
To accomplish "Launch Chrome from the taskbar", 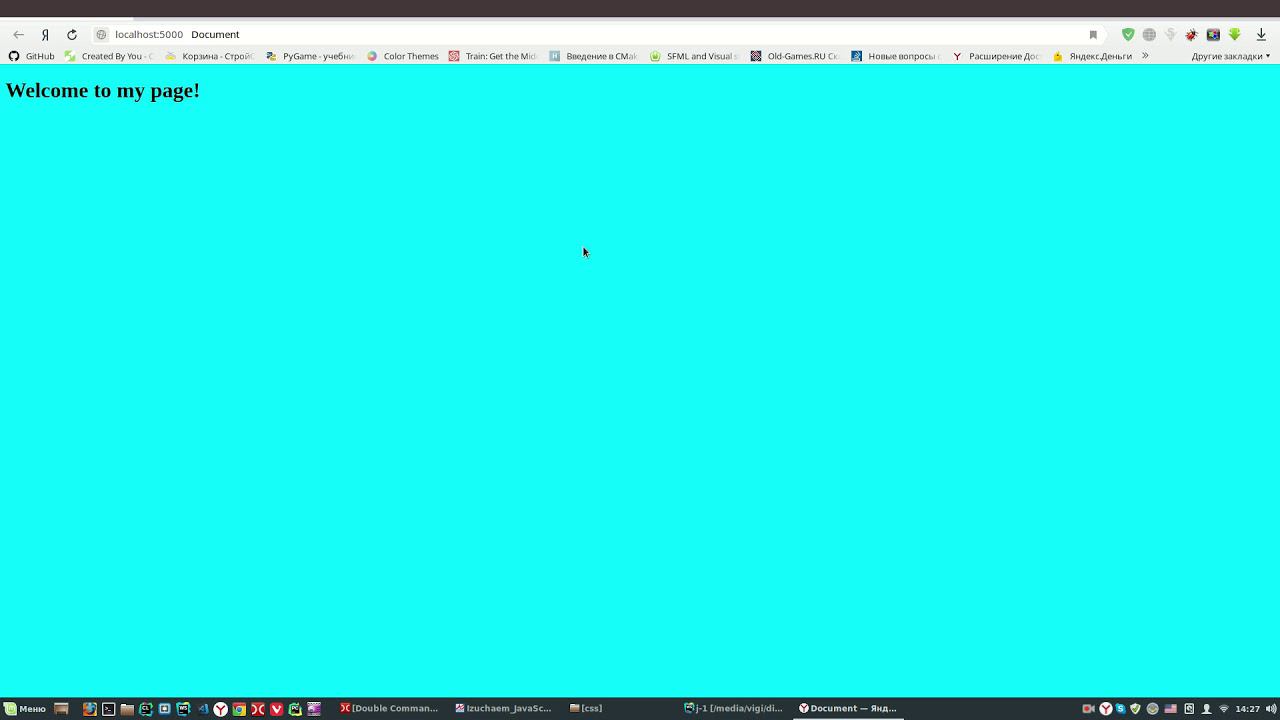I will (239, 708).
